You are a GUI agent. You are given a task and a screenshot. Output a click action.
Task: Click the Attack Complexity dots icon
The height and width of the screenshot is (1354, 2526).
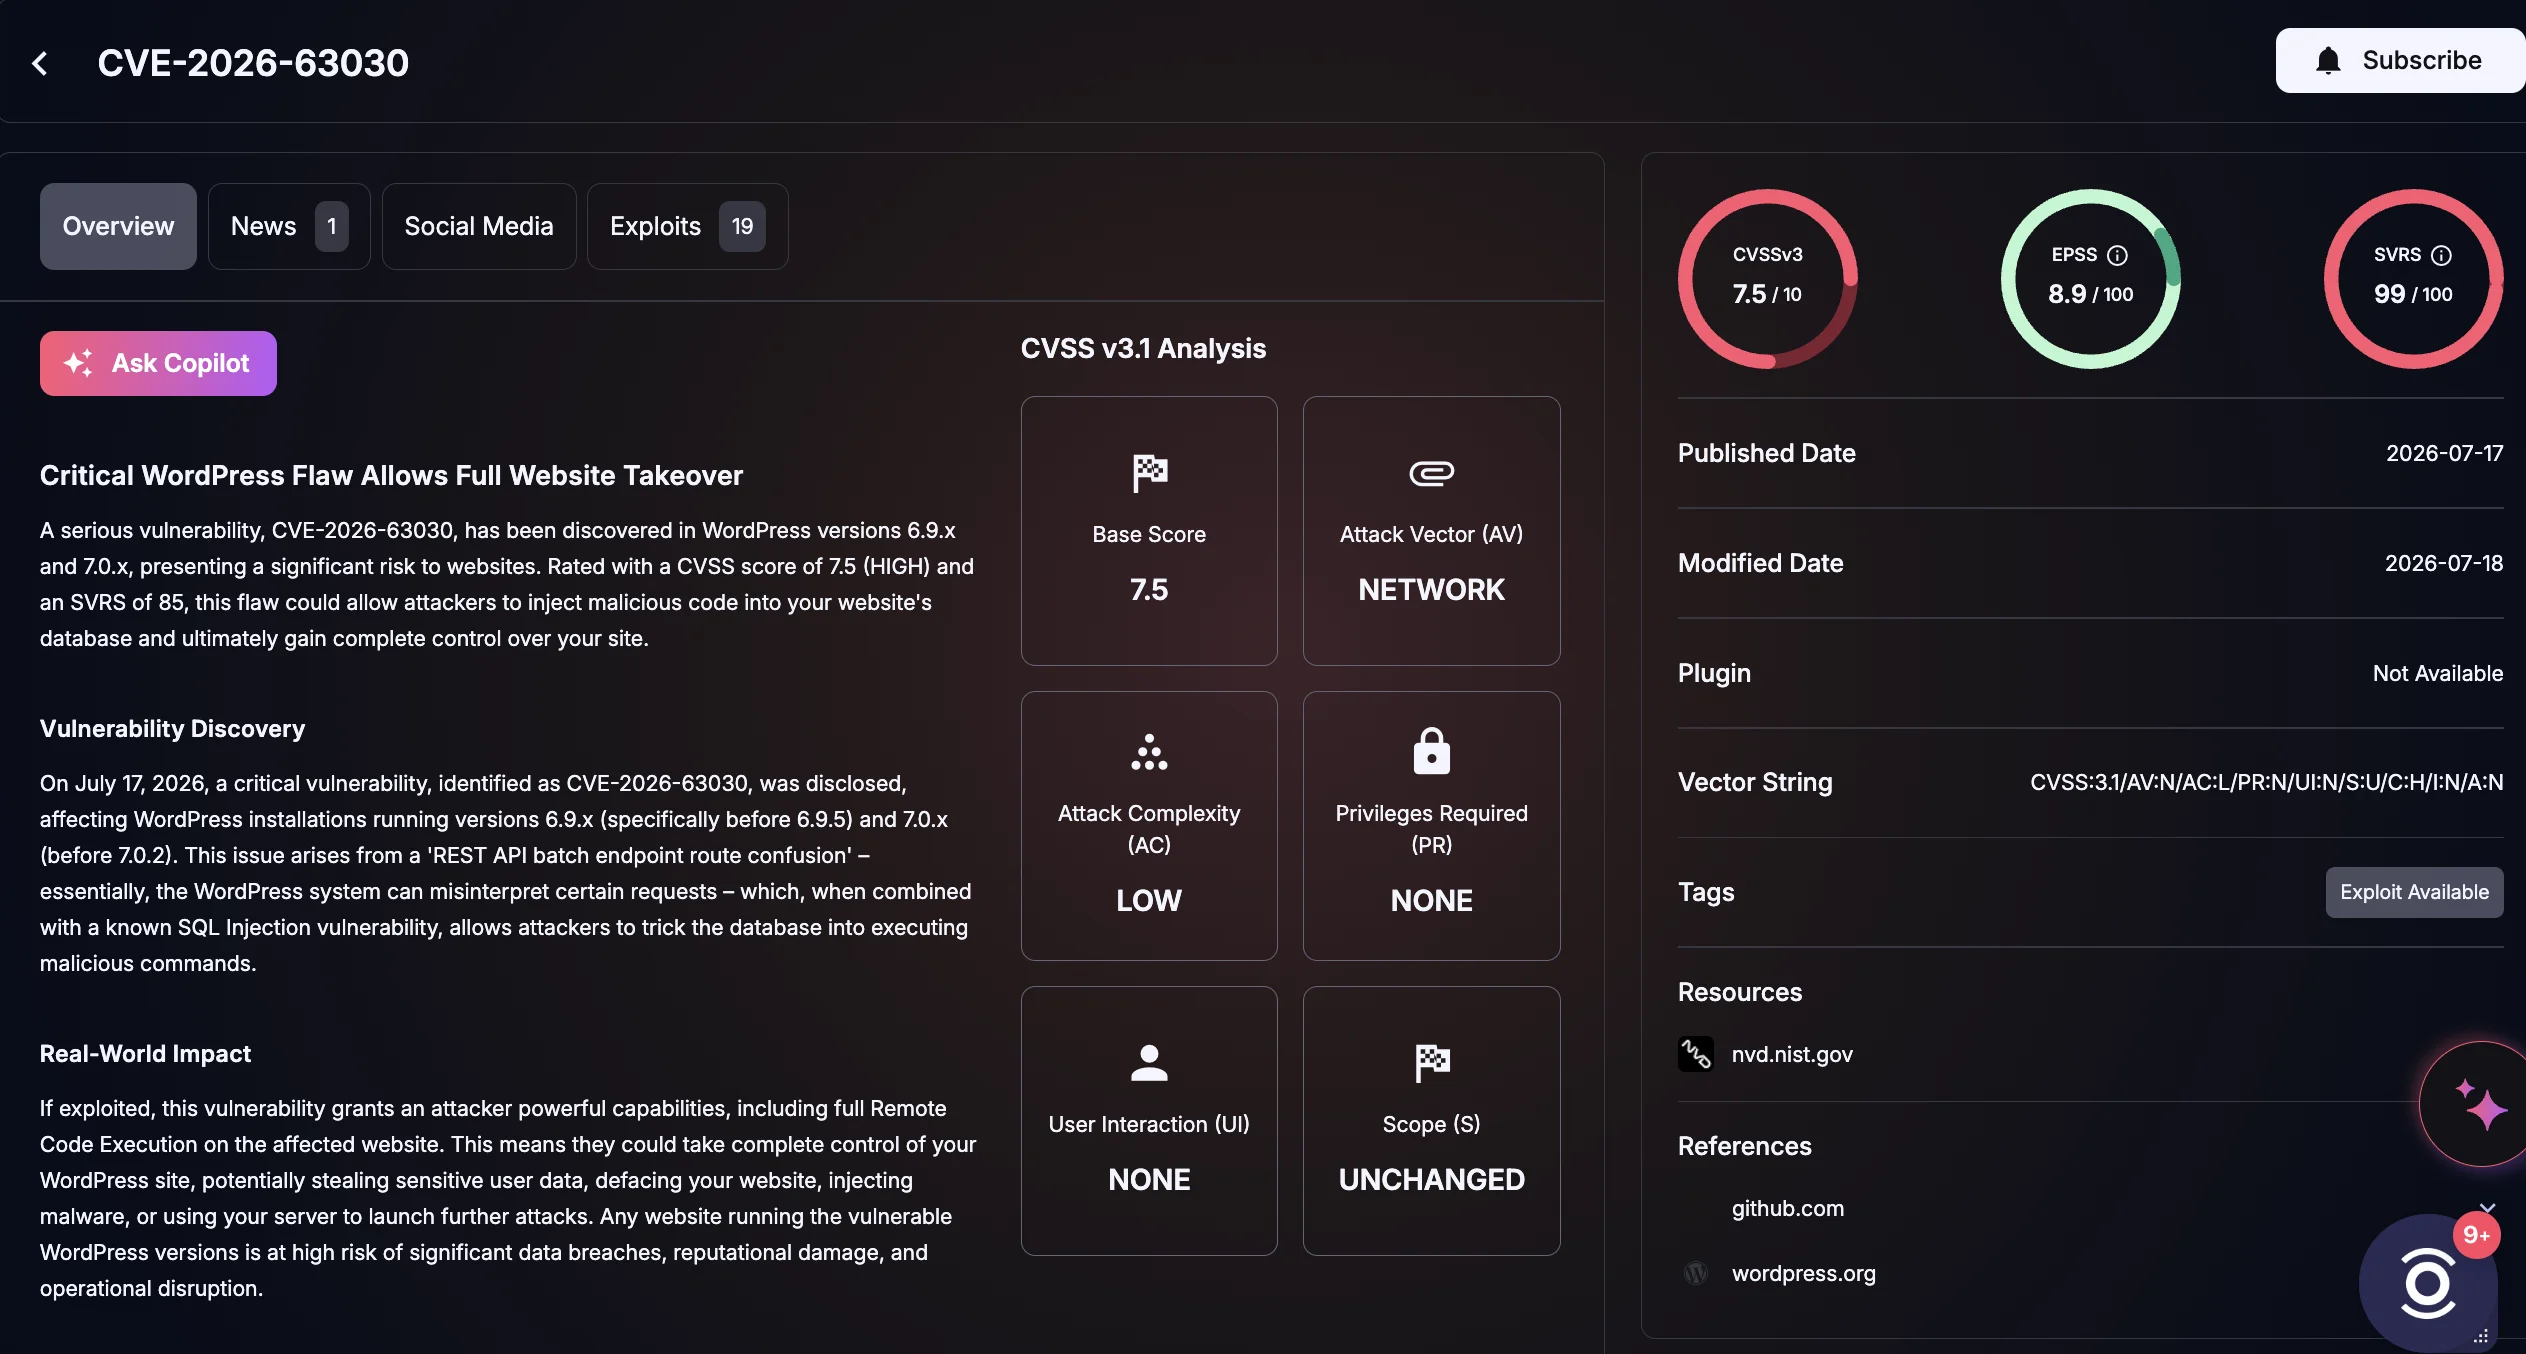[x=1149, y=752]
